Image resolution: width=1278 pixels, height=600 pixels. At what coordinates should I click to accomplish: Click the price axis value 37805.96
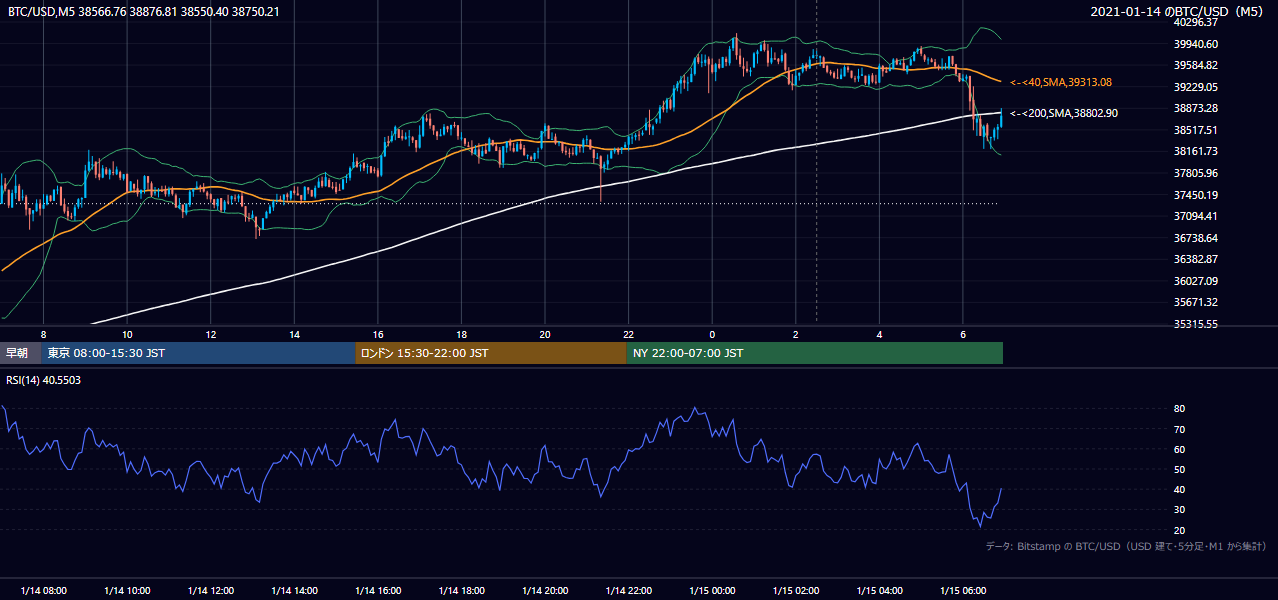(1196, 173)
